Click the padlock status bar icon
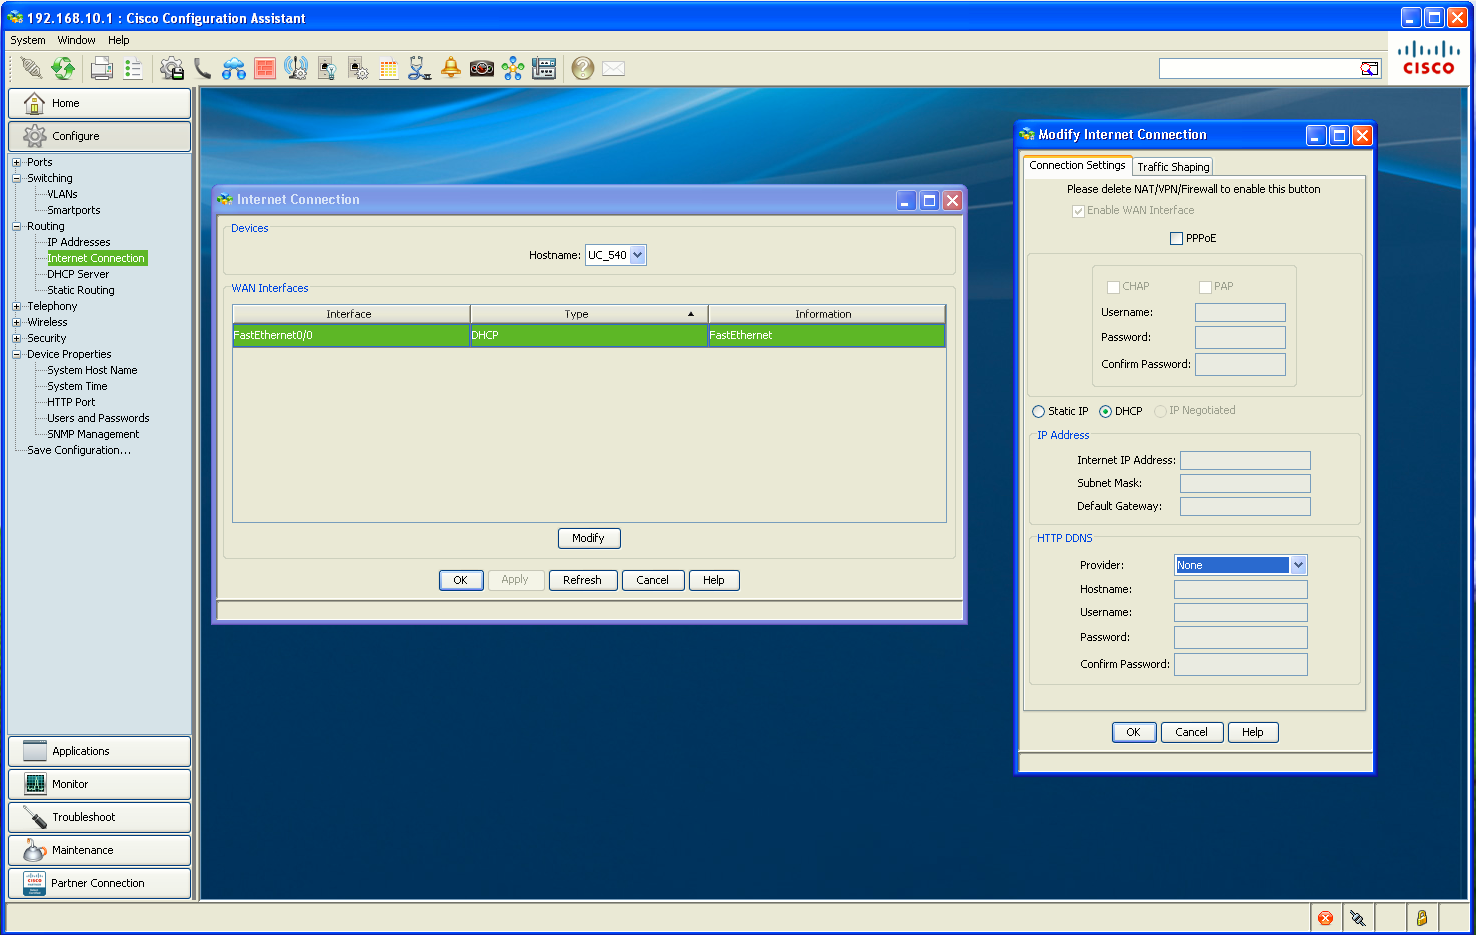1476x935 pixels. point(1421,917)
